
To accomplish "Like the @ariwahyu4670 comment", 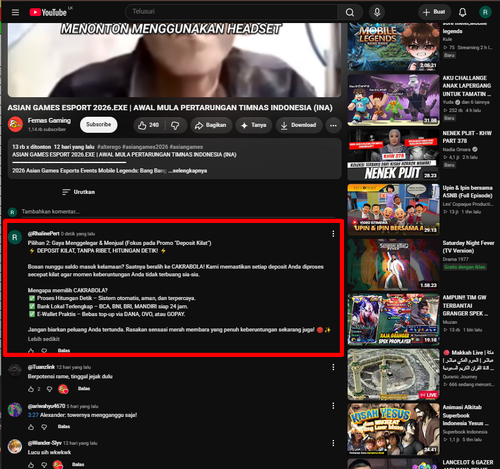I will pyautogui.click(x=31, y=427).
